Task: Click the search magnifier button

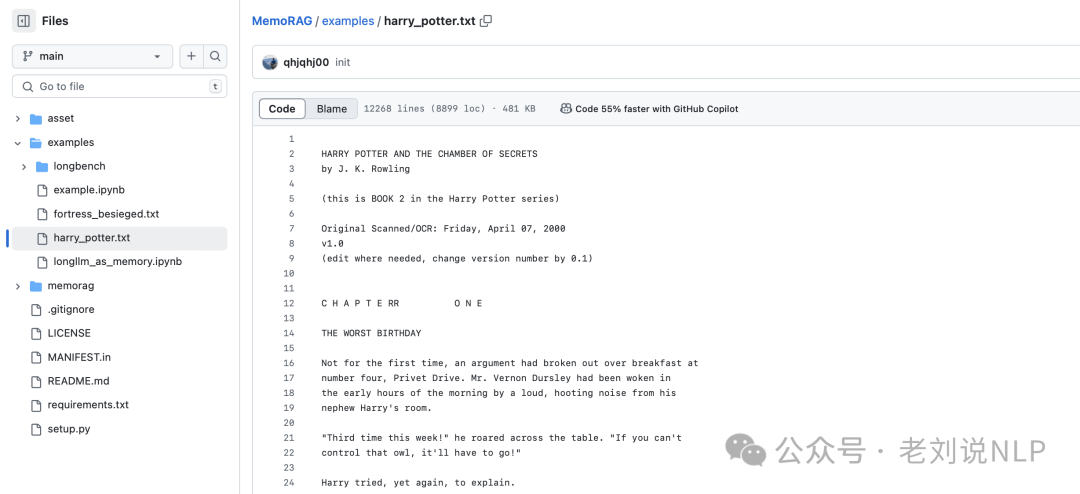Action: [x=215, y=56]
